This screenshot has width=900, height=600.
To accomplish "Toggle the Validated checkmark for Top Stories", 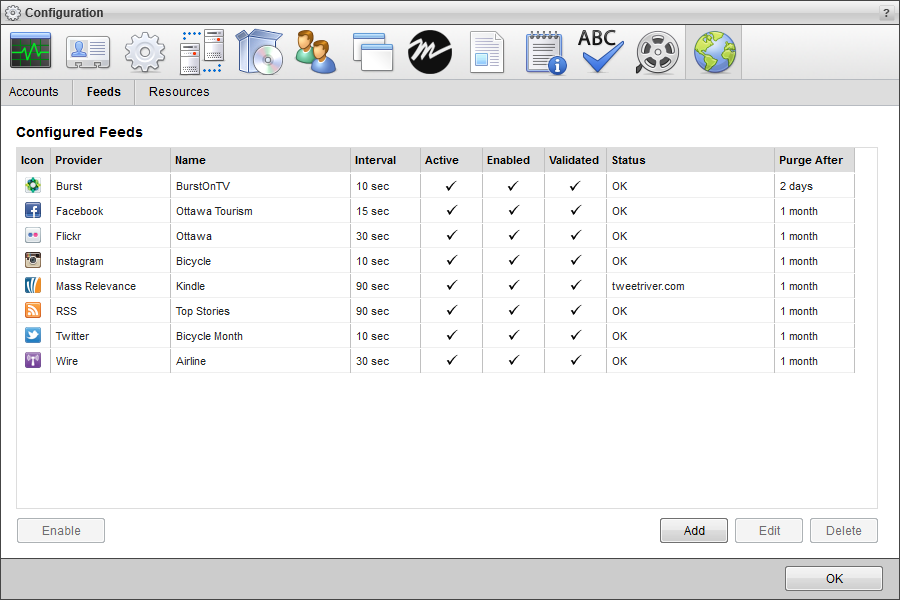I will tap(574, 310).
